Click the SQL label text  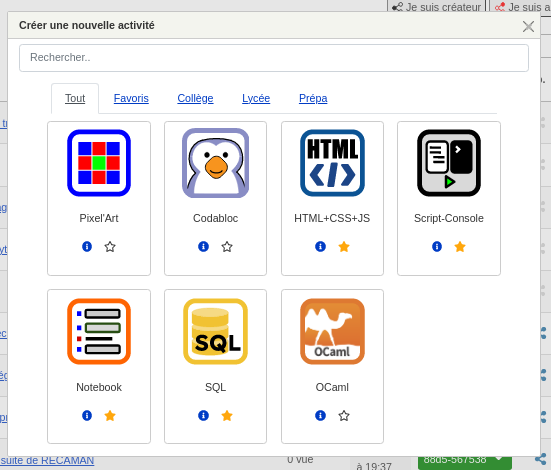(x=215, y=387)
